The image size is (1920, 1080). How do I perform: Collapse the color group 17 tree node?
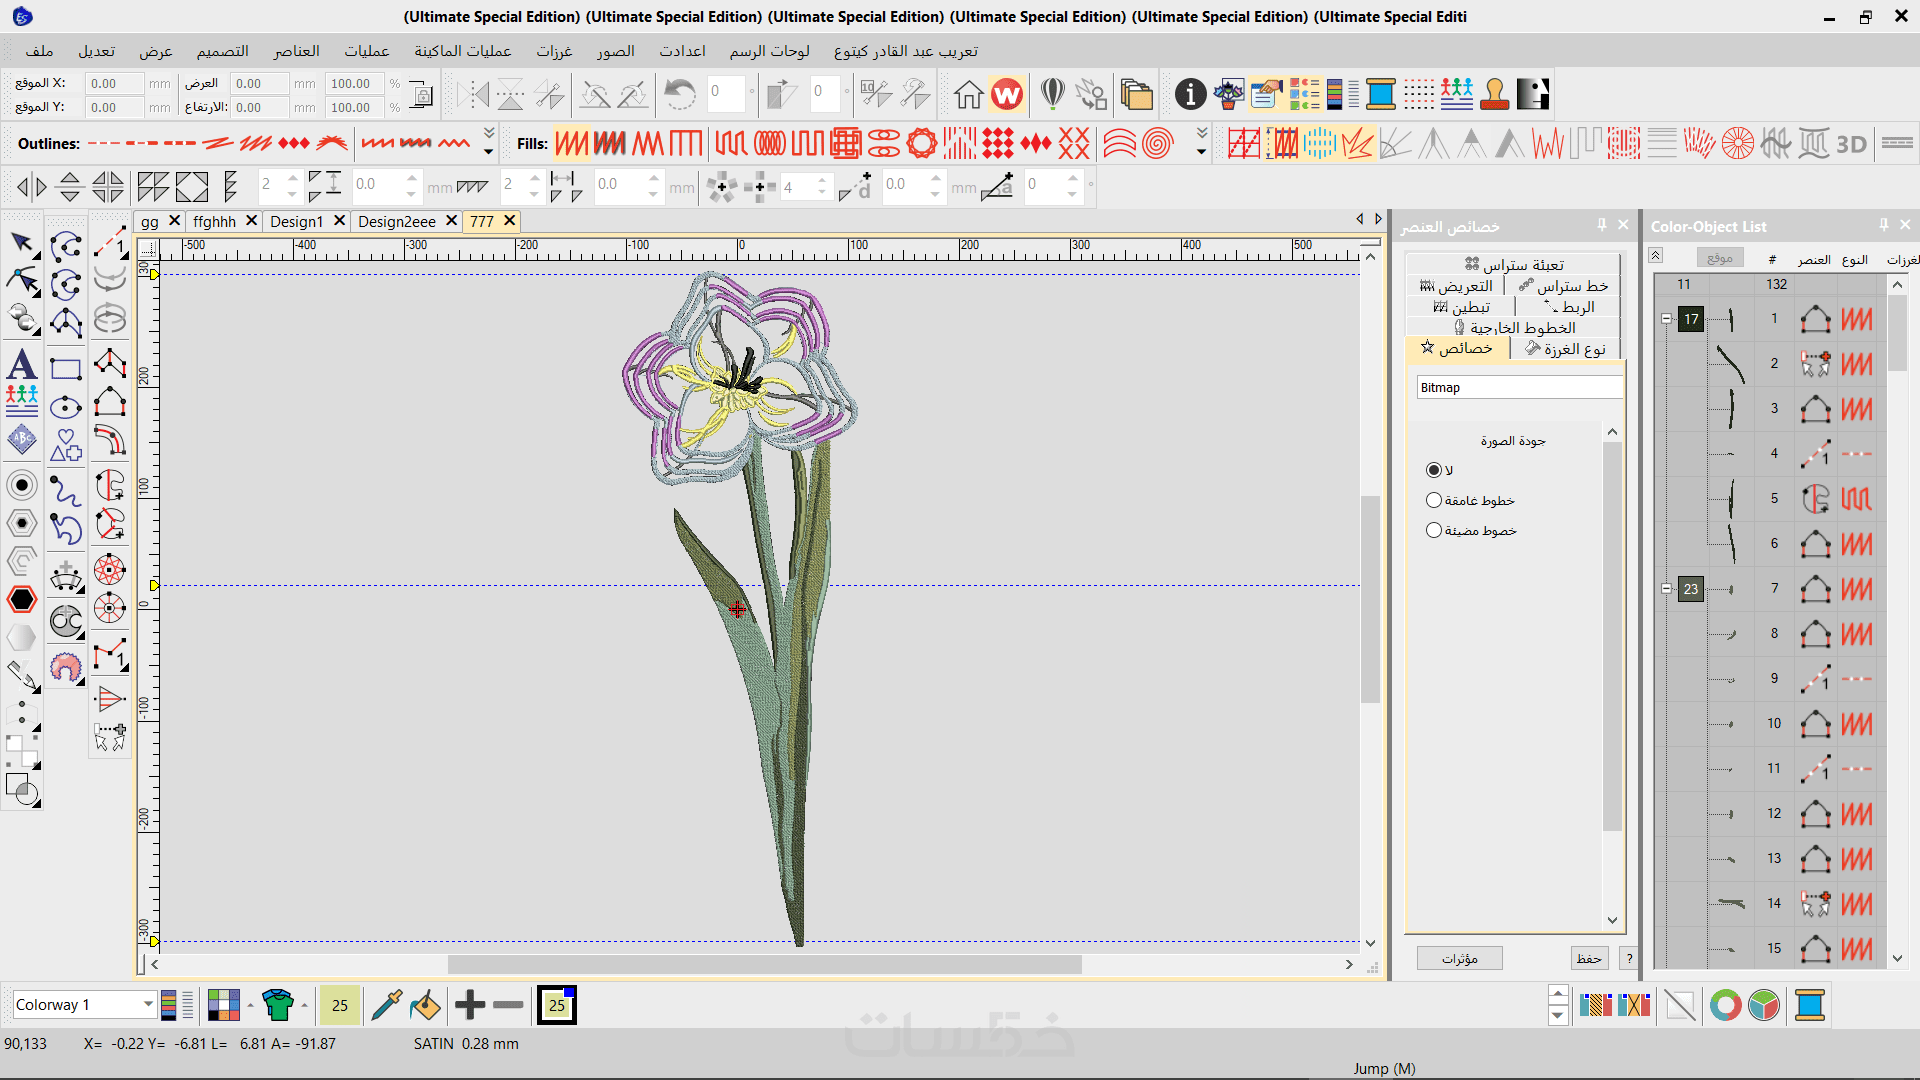[1666, 319]
